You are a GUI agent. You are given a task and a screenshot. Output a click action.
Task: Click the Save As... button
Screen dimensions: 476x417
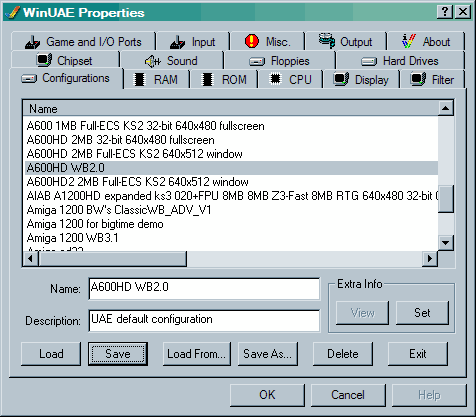268,354
